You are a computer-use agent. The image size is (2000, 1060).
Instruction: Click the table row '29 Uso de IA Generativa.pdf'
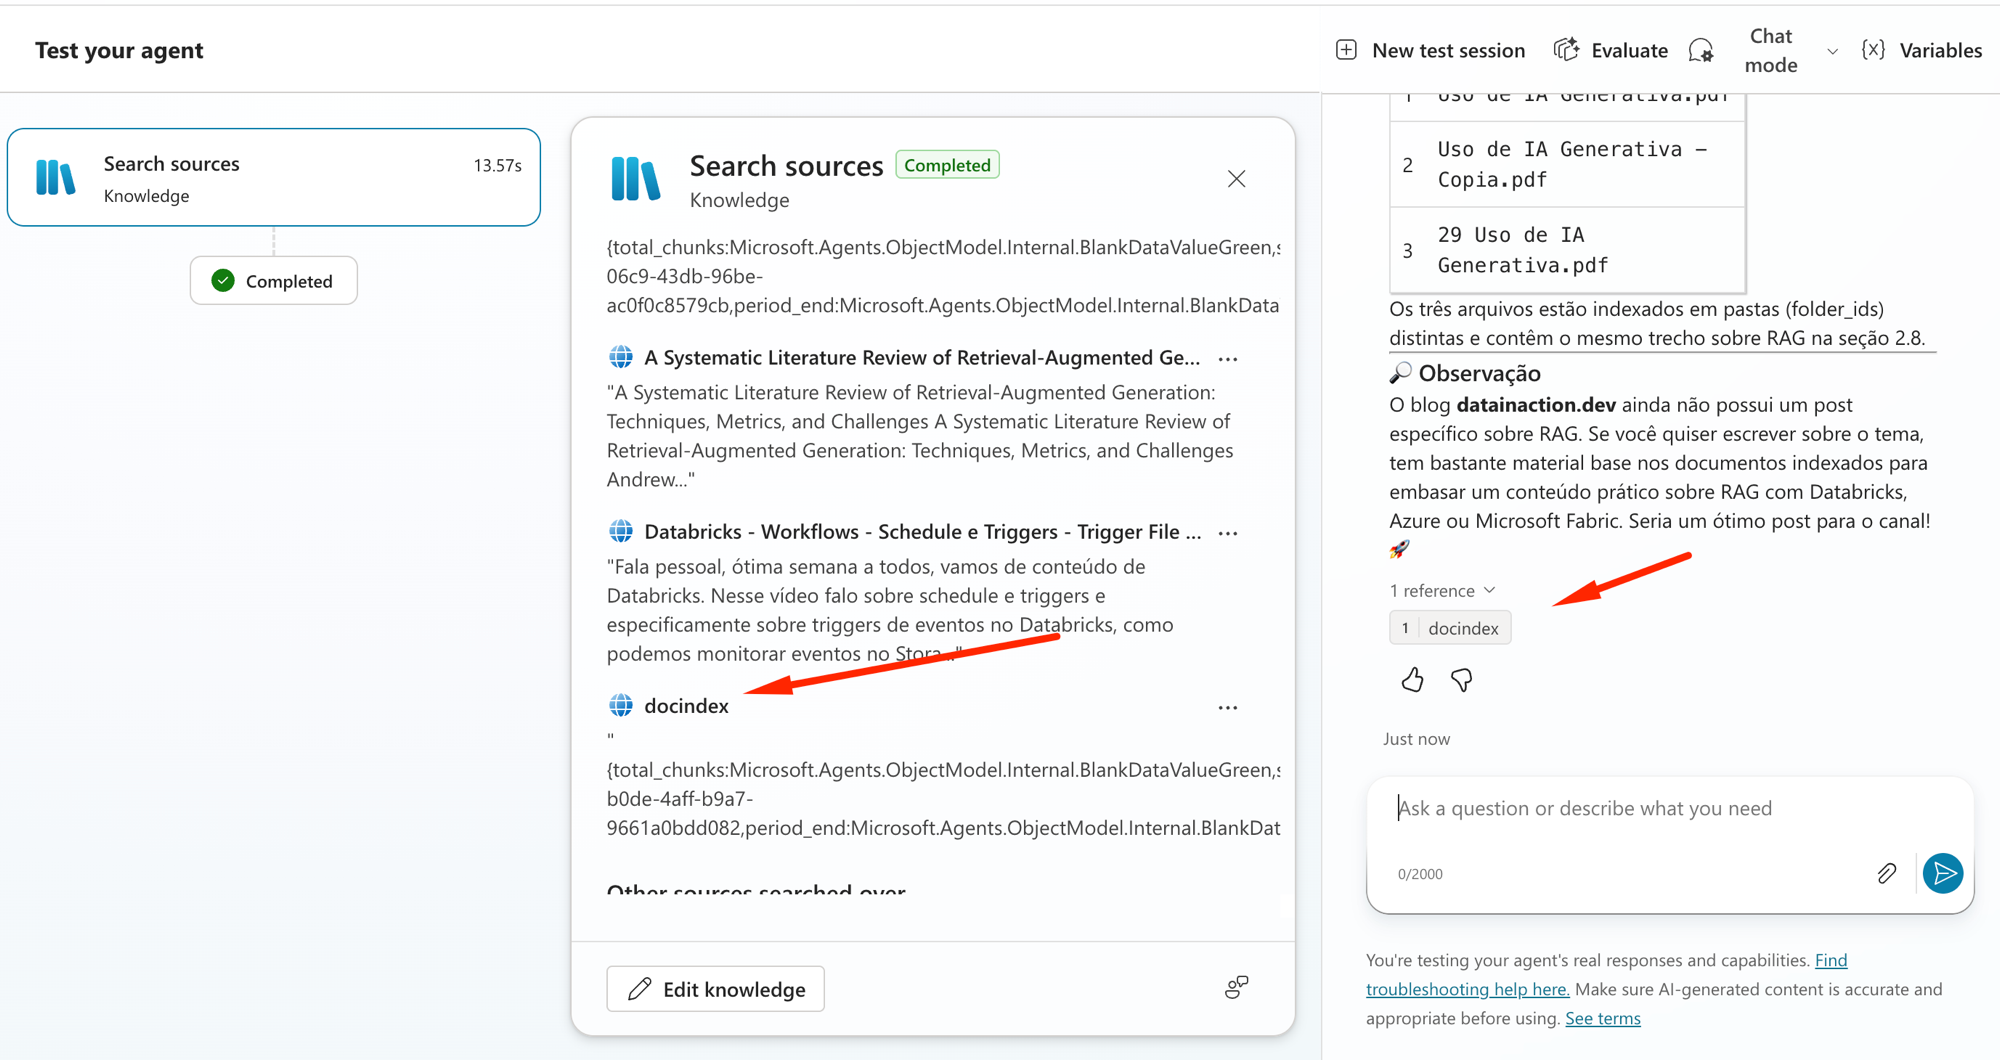[x=1568, y=250]
